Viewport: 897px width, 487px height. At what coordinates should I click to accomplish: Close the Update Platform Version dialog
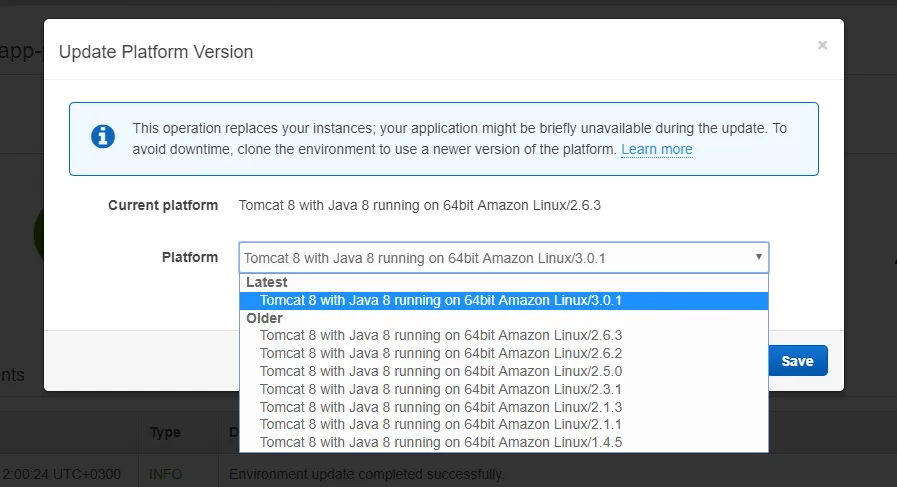click(822, 45)
